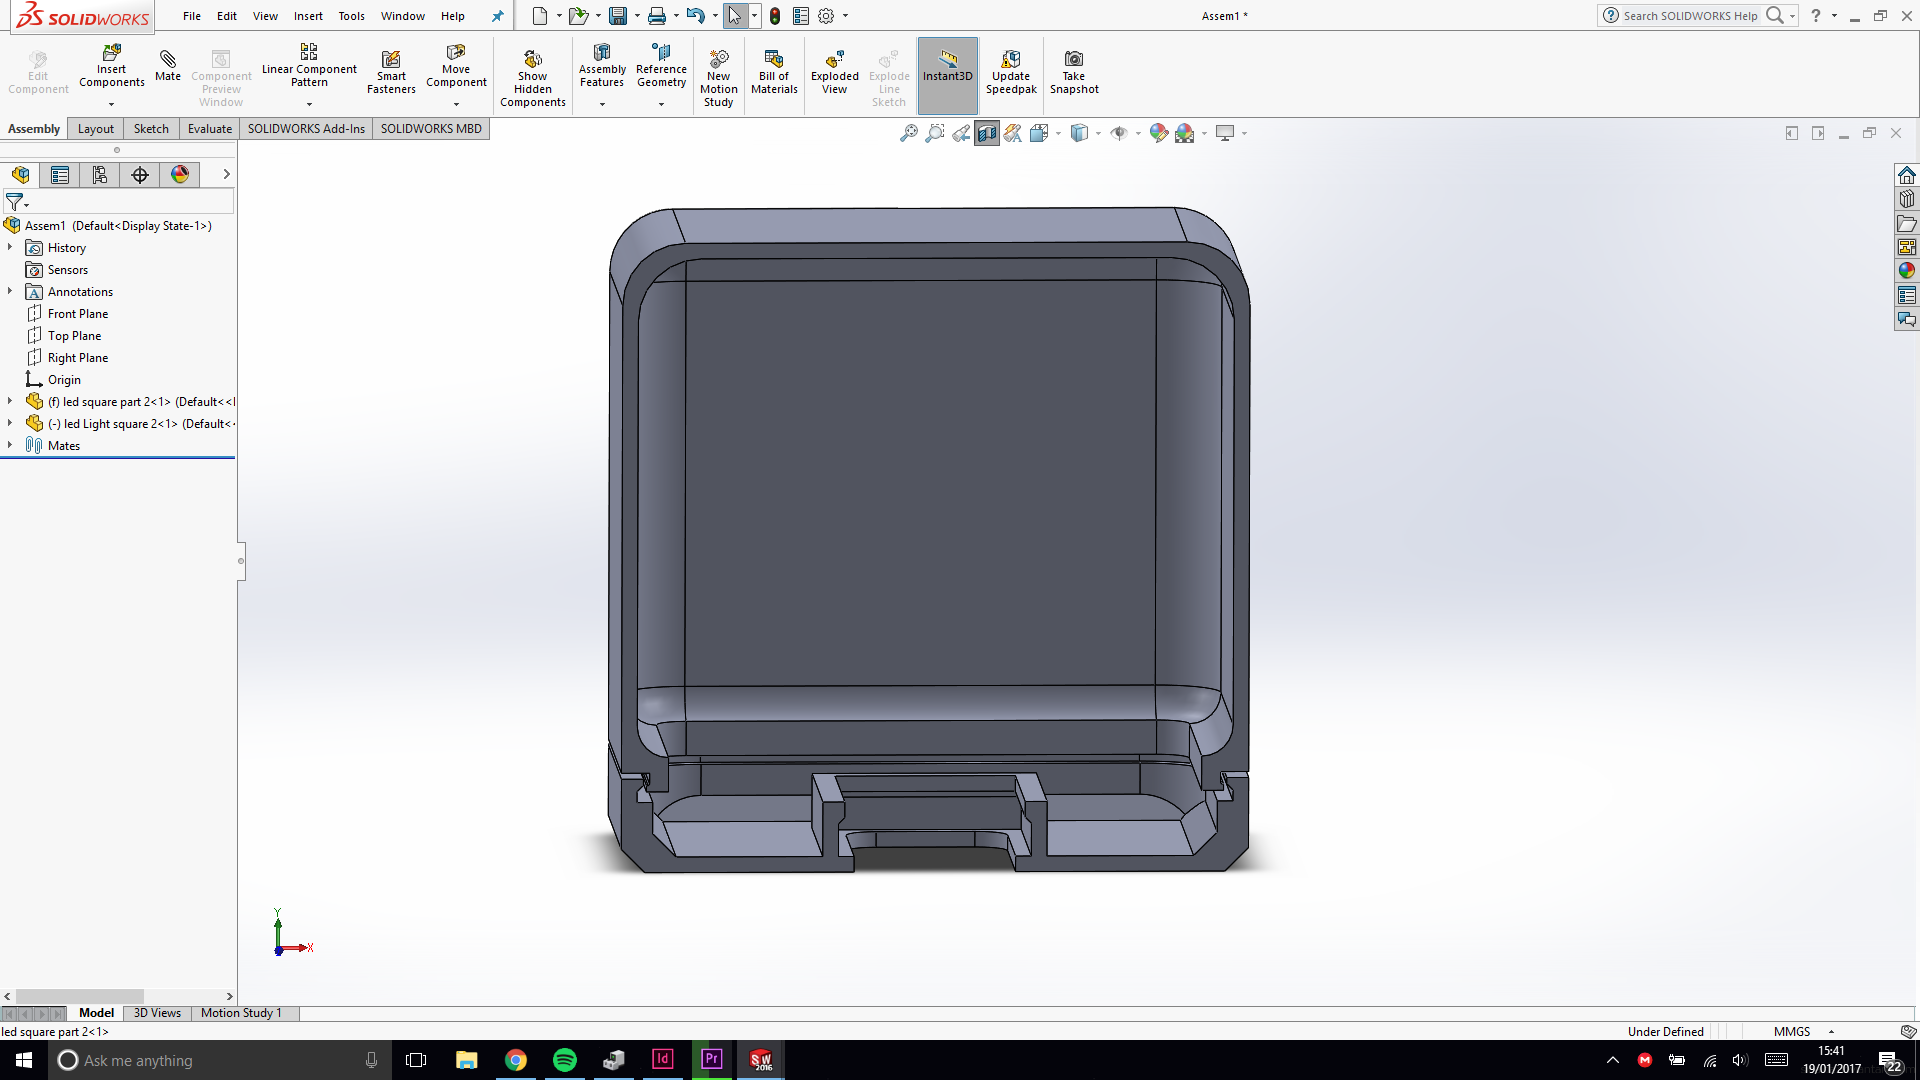The image size is (1920, 1080).
Task: Switch to the Evaluate tab
Action: tap(210, 129)
